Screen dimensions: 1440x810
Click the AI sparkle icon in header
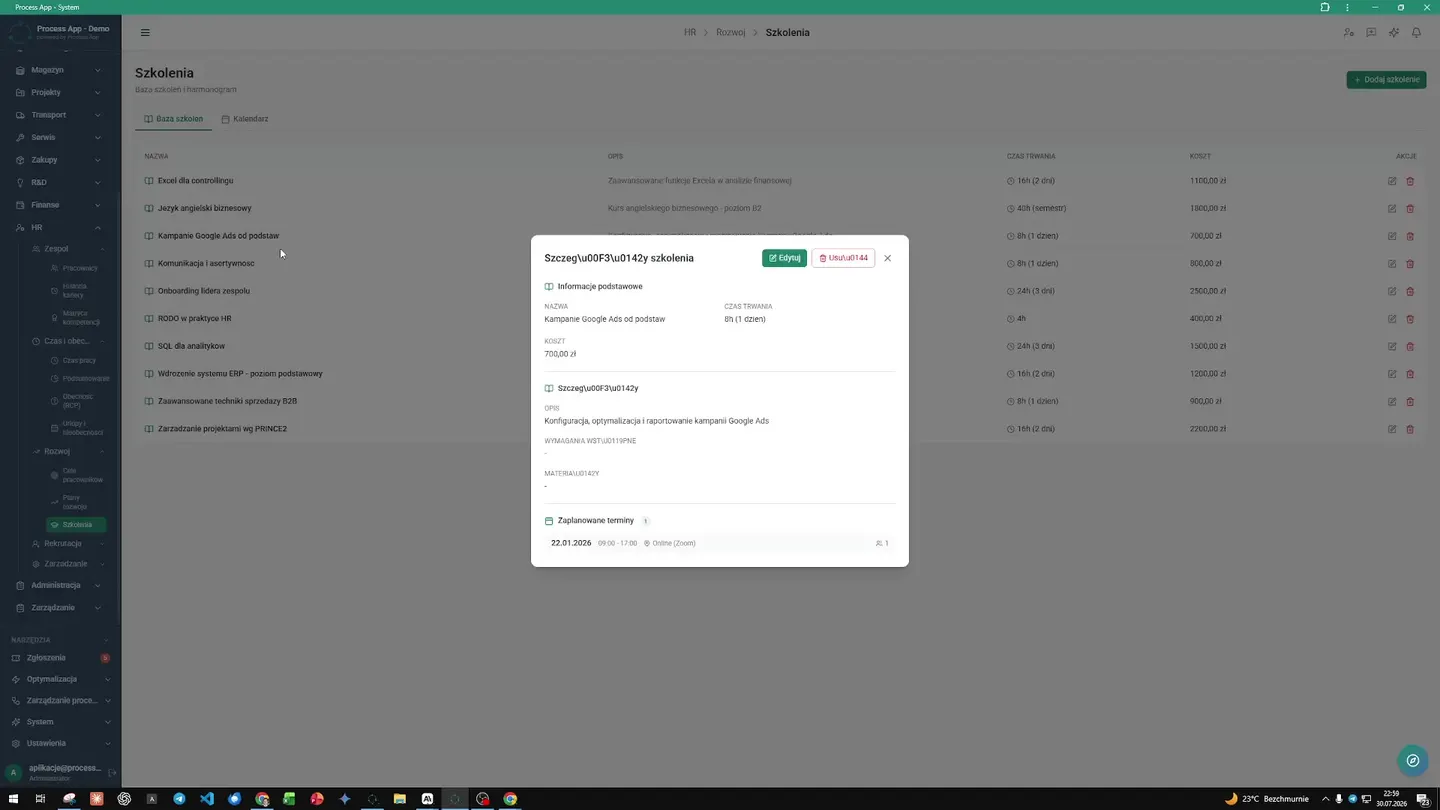(x=1394, y=32)
